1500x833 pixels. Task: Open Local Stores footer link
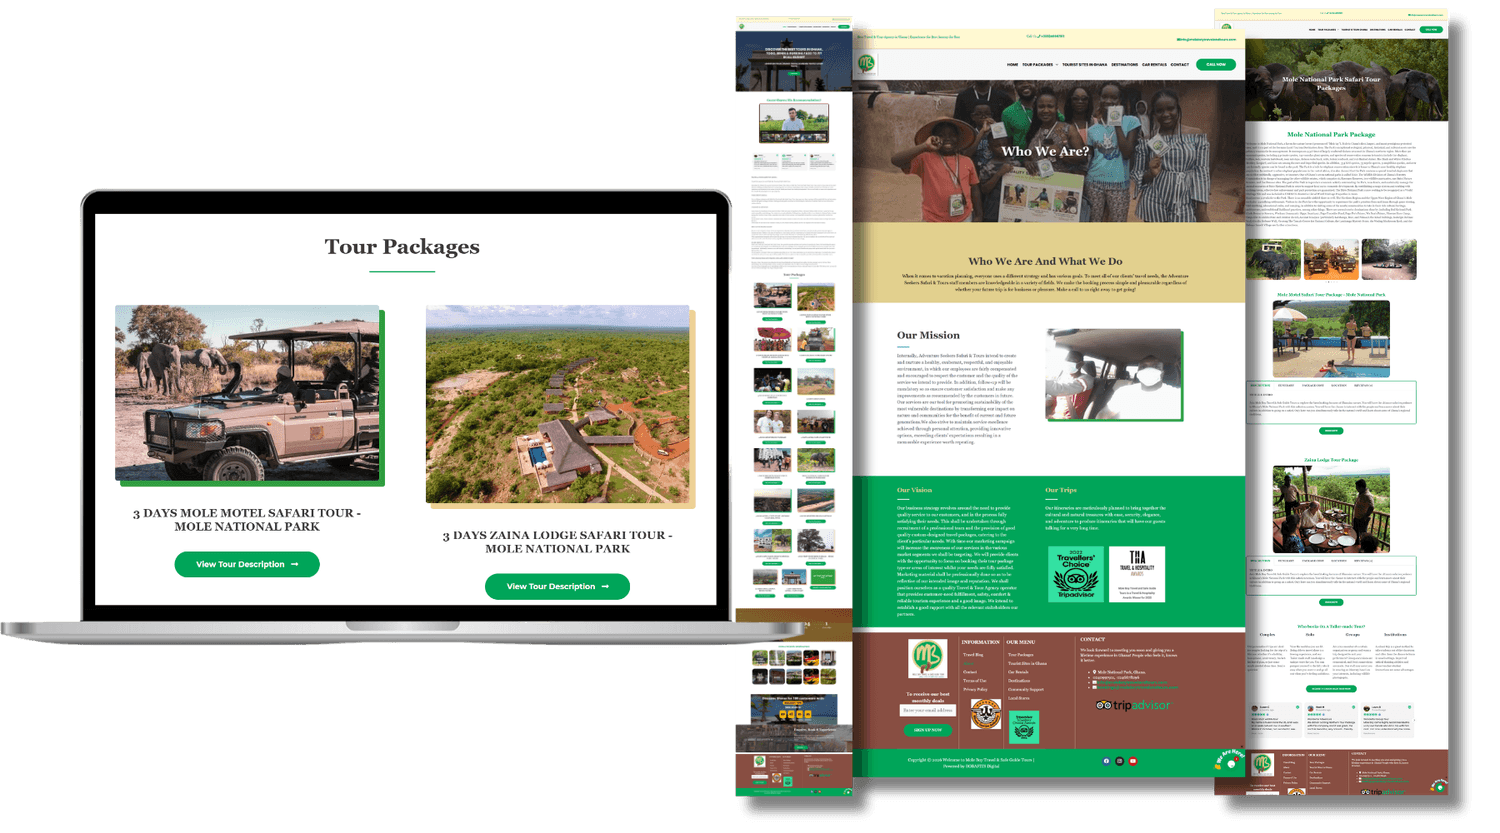point(1018,698)
